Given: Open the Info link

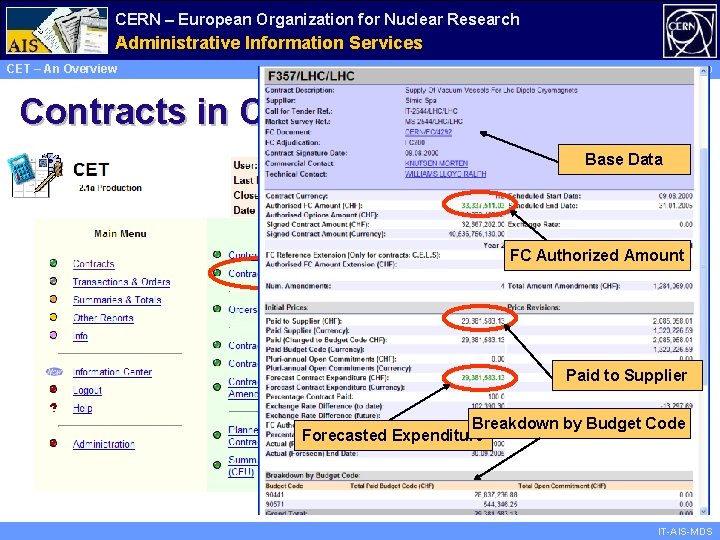Looking at the screenshot, I should [80, 336].
